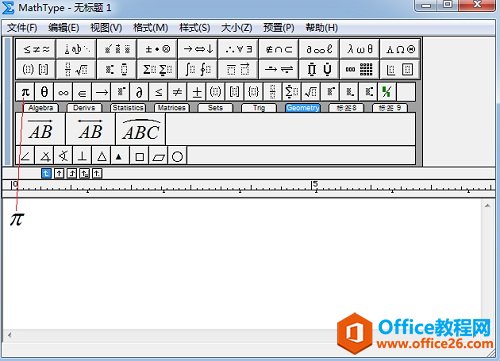Insert square brackets template from small bar

click(235, 92)
